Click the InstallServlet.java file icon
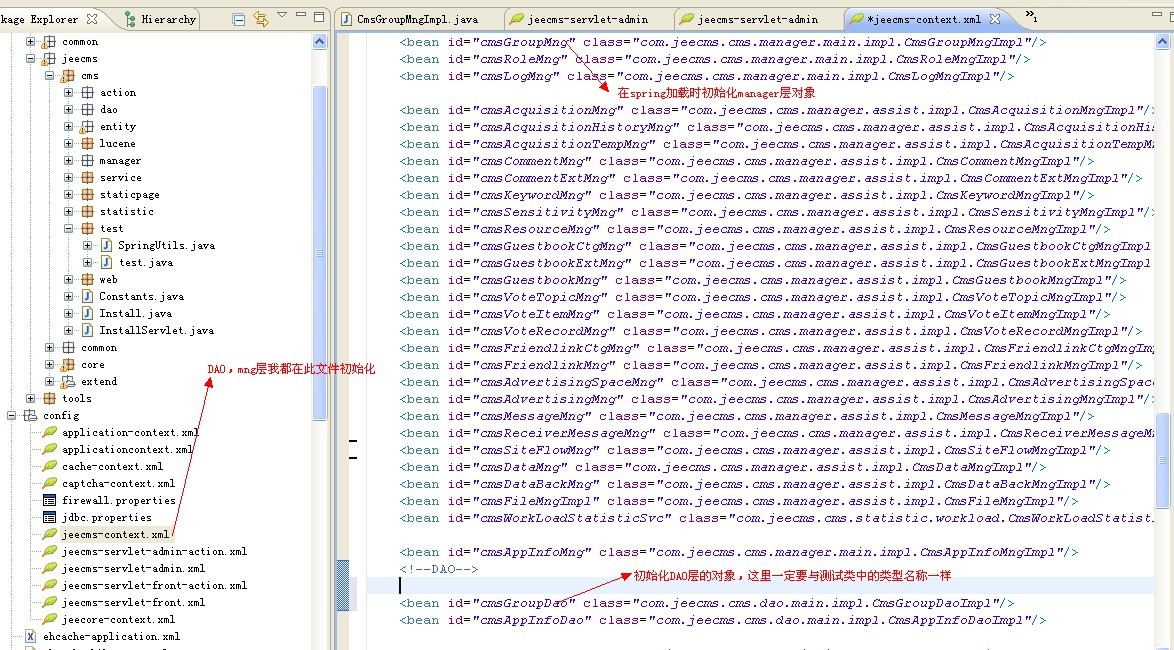The height and width of the screenshot is (650, 1174). pos(88,330)
